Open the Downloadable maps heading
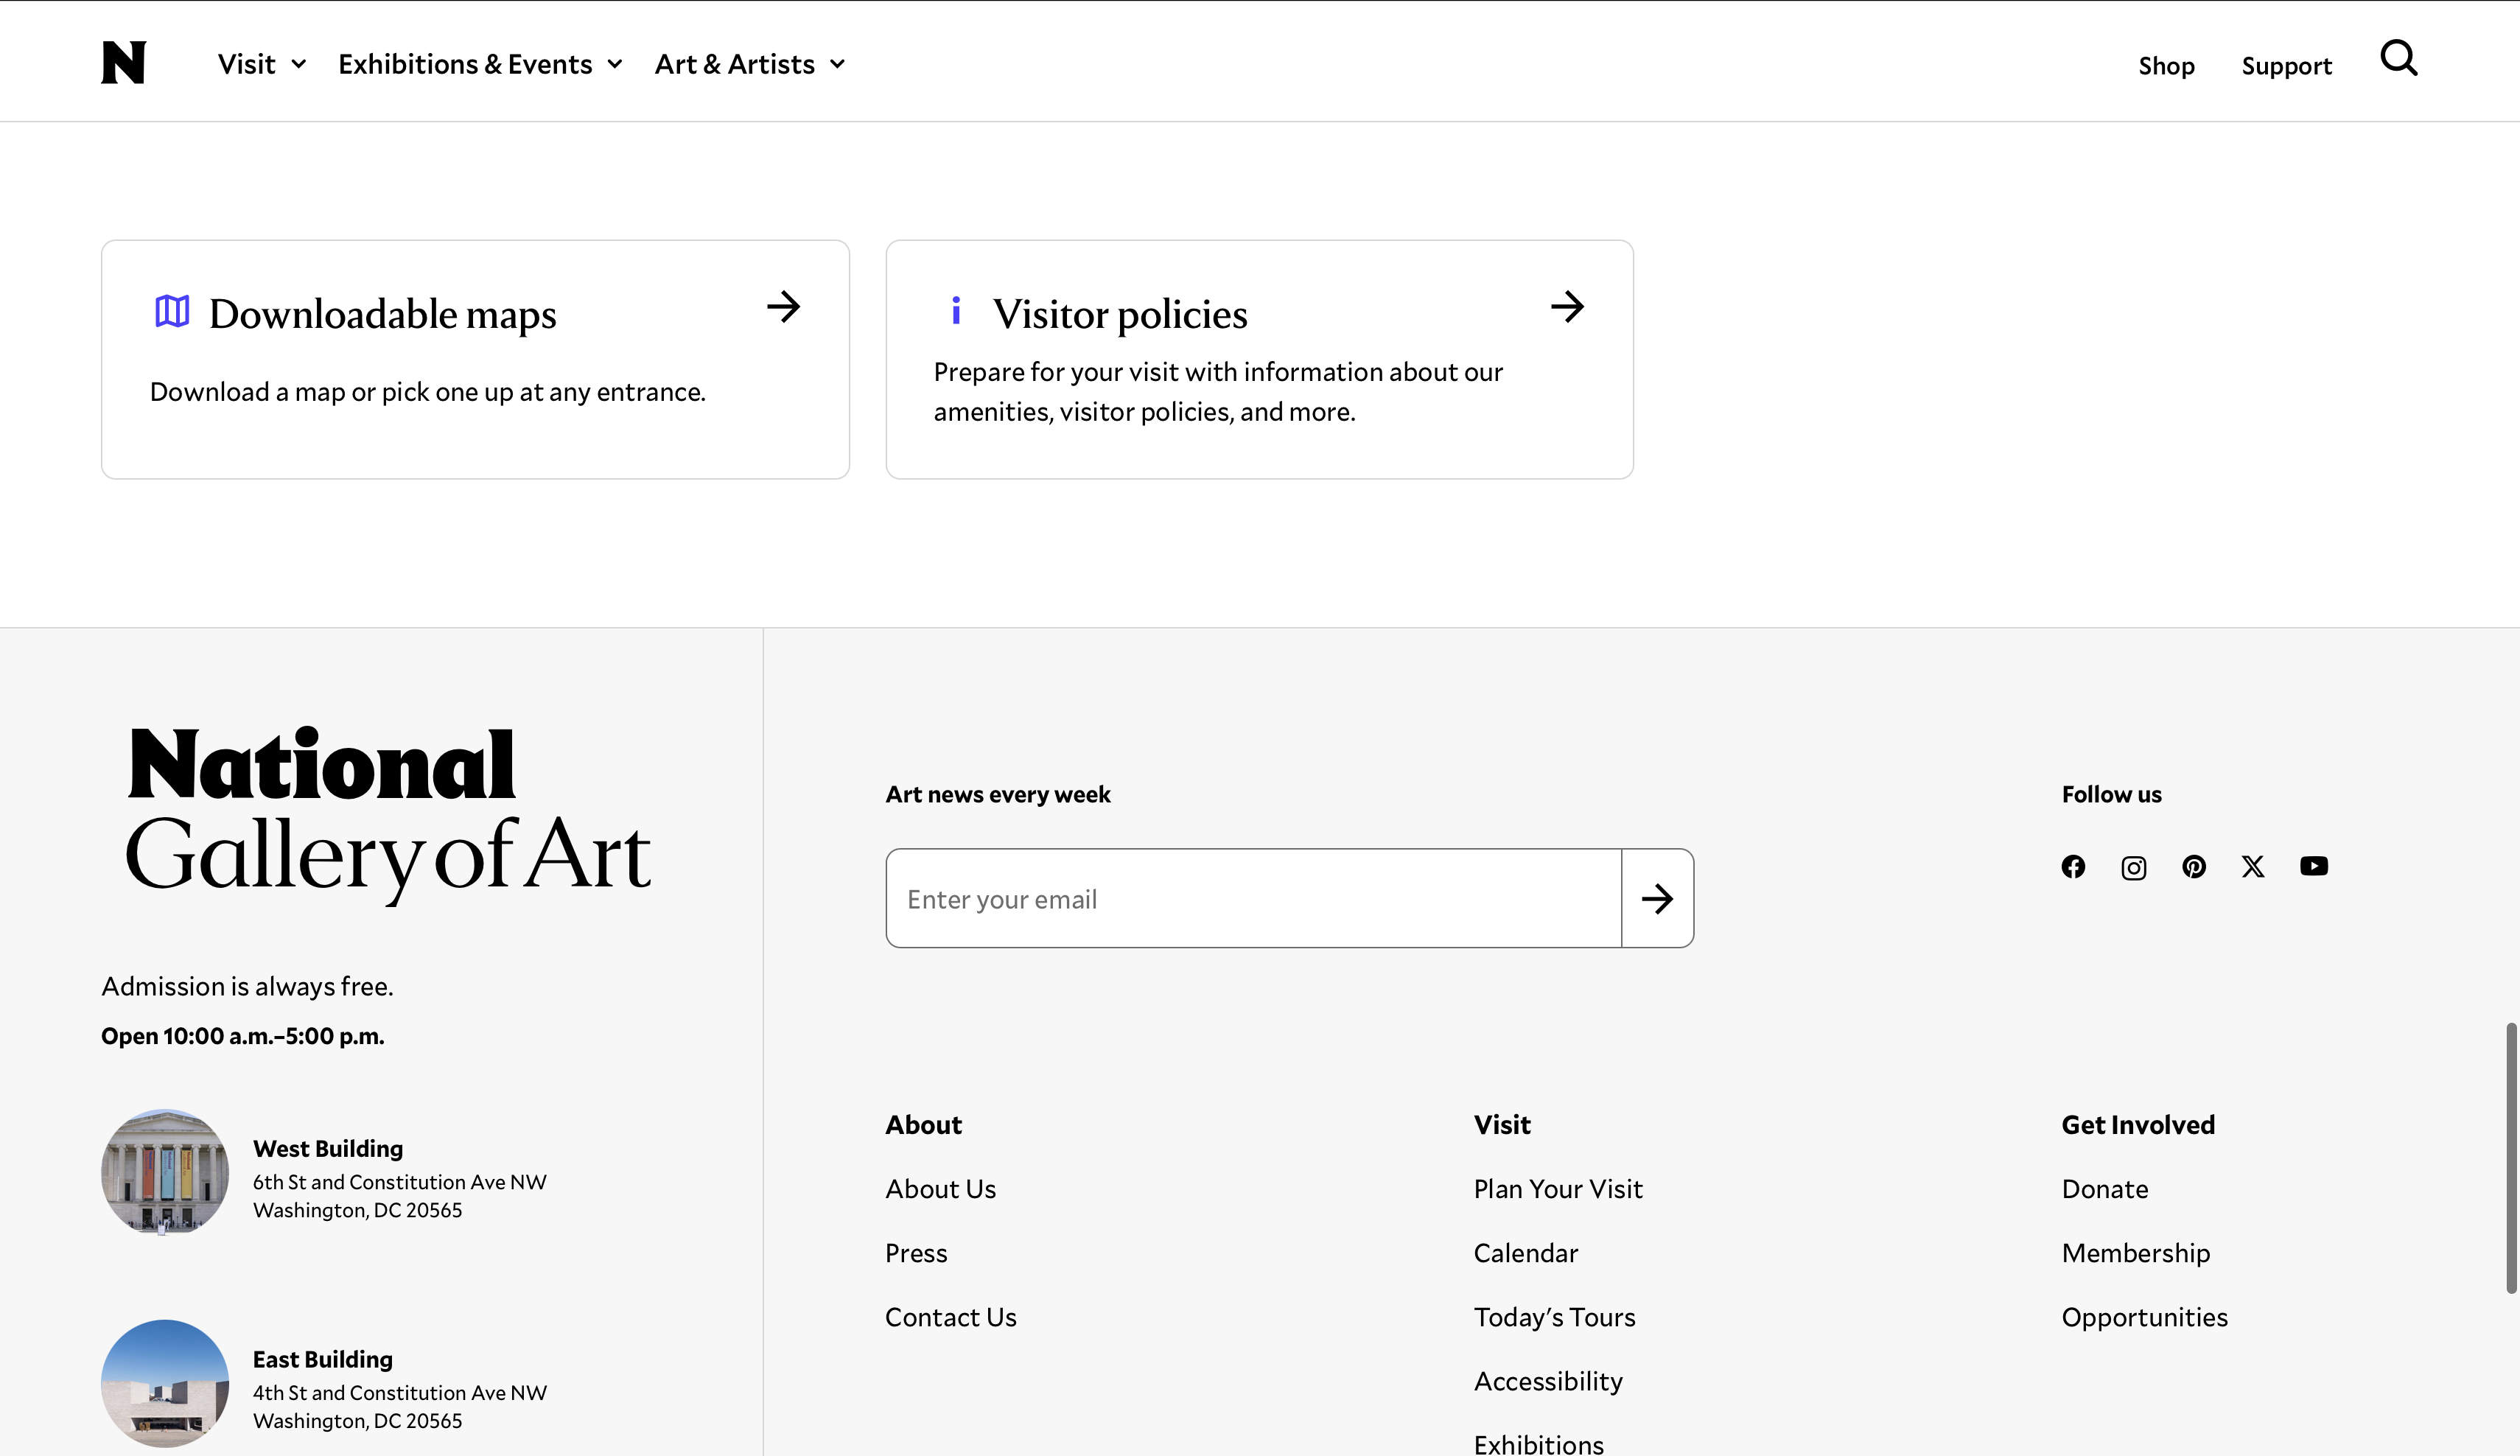The width and height of the screenshot is (2520, 1456). tap(383, 314)
